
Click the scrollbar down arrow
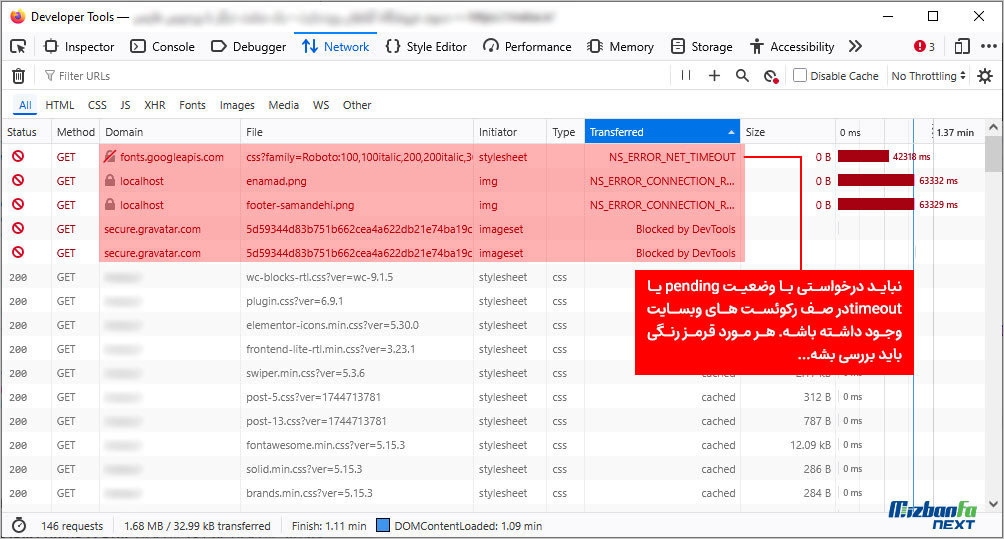(993, 504)
